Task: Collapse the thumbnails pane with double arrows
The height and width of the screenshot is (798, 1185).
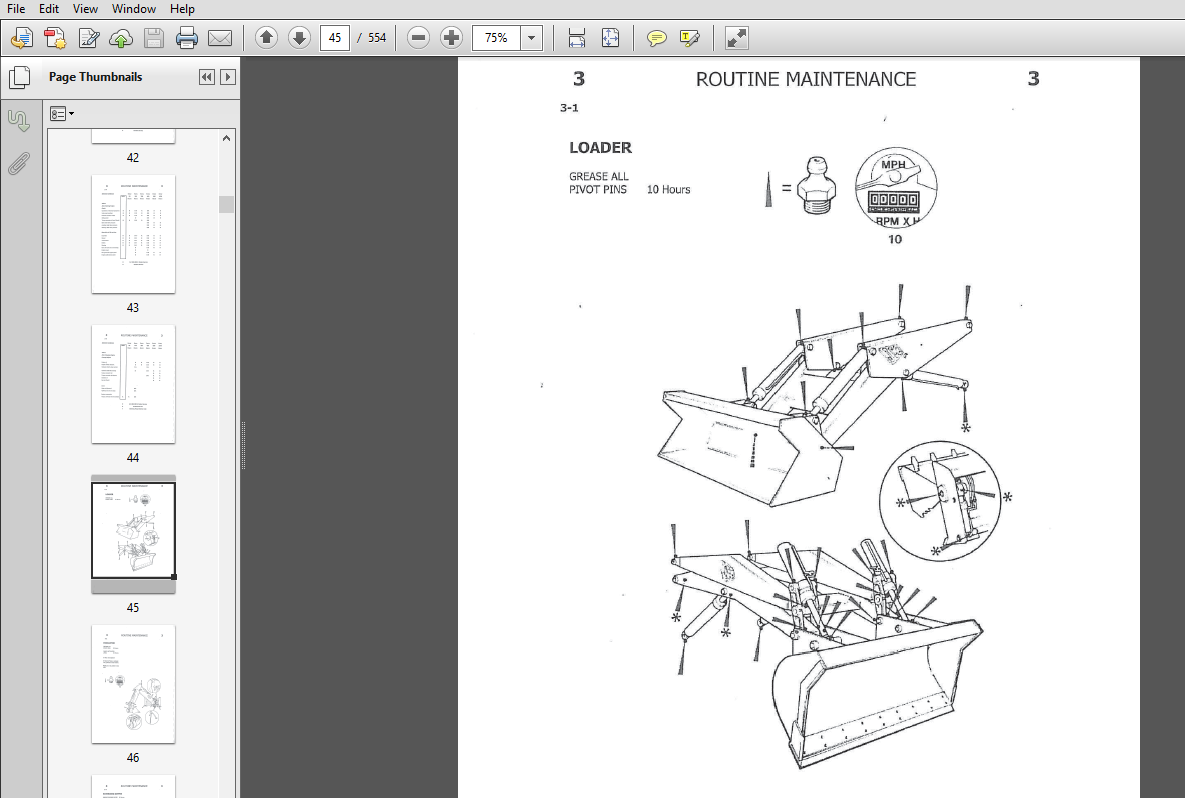Action: coord(206,77)
